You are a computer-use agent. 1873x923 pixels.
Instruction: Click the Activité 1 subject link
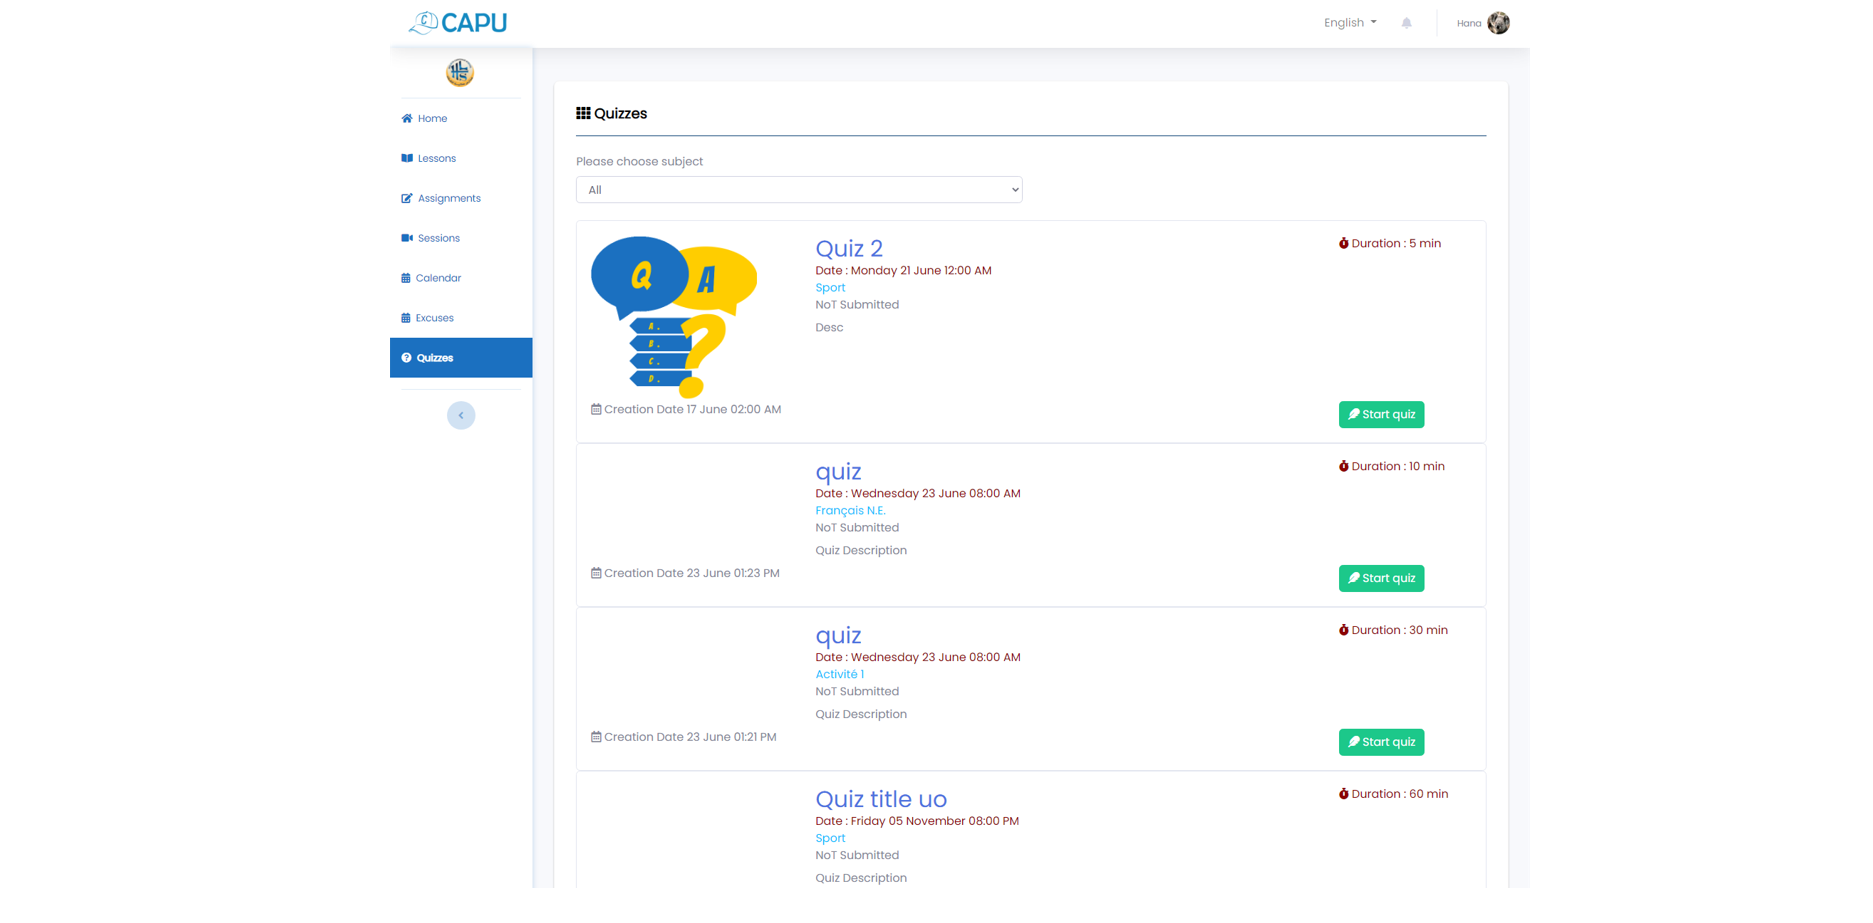click(839, 674)
